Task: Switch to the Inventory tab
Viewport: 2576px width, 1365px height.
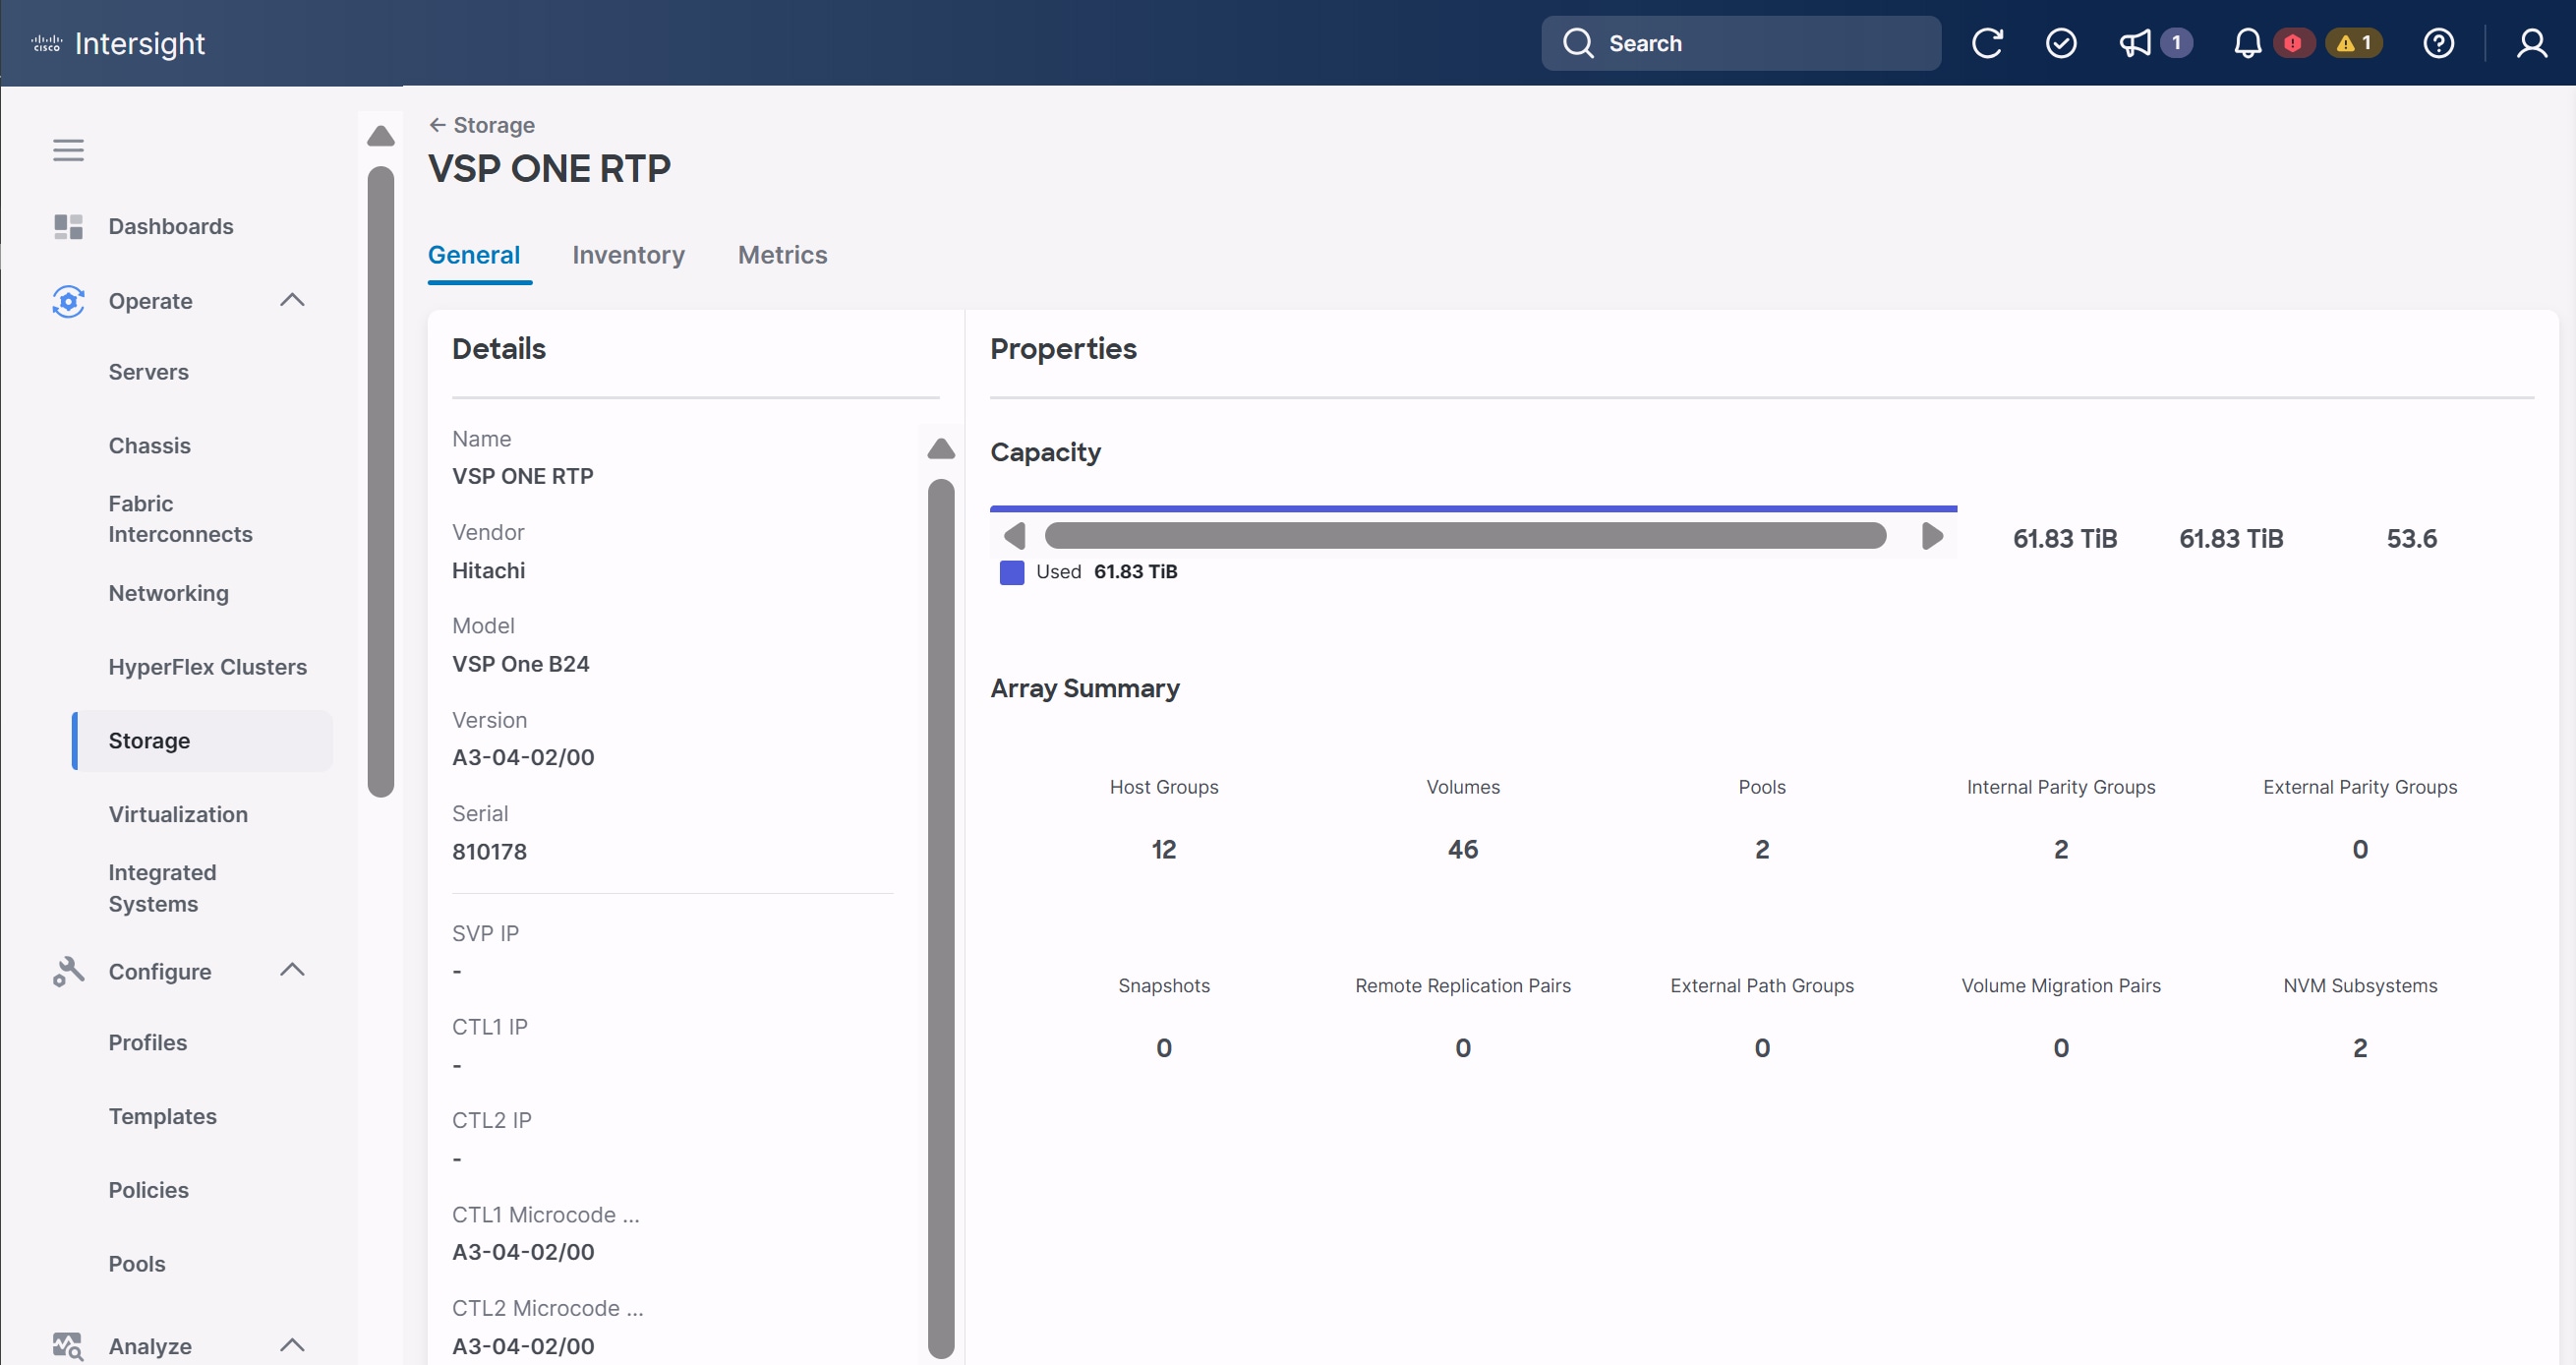Action: [x=628, y=255]
